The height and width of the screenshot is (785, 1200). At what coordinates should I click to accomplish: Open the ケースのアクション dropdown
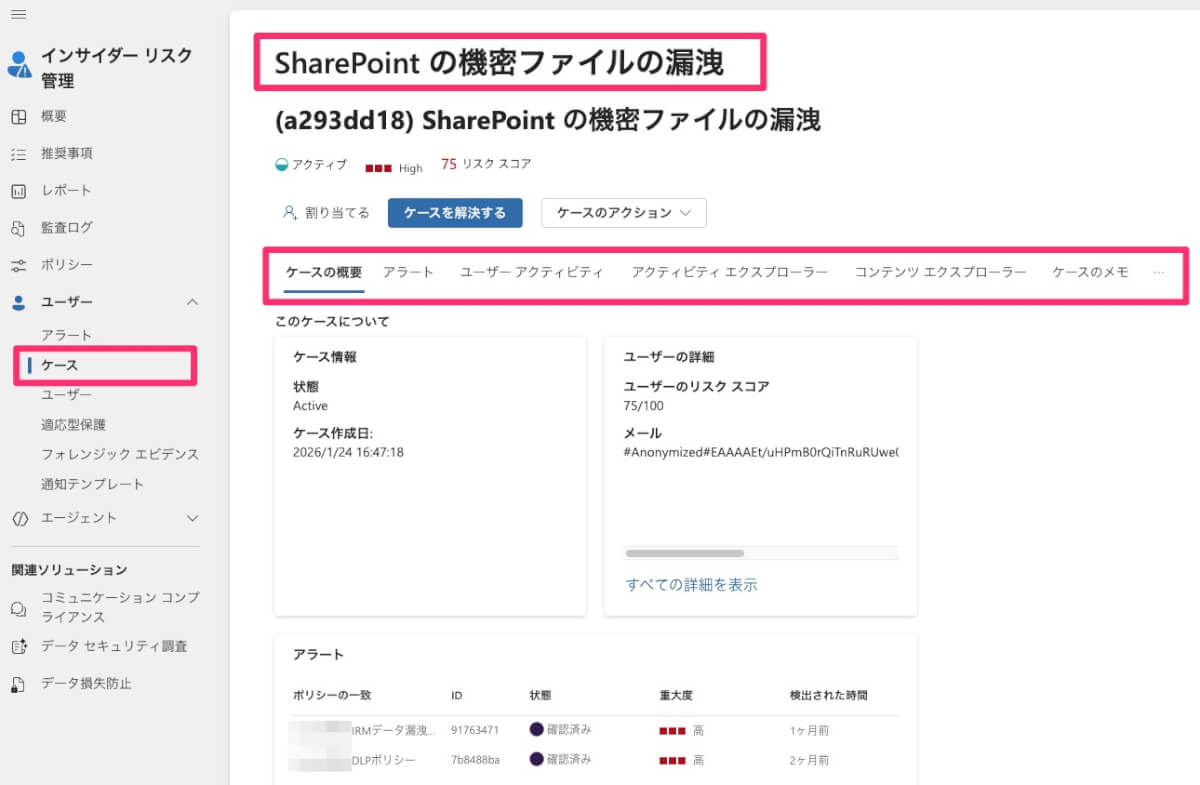point(624,213)
